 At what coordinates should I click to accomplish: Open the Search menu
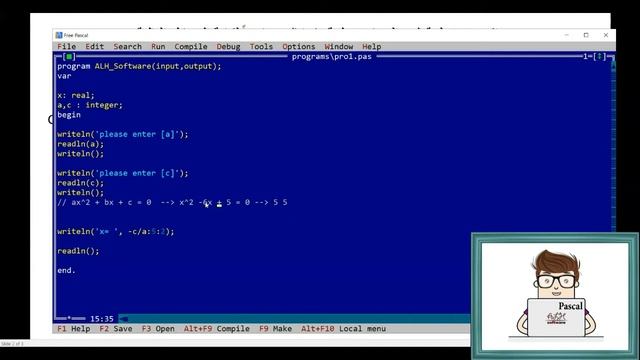tap(127, 47)
